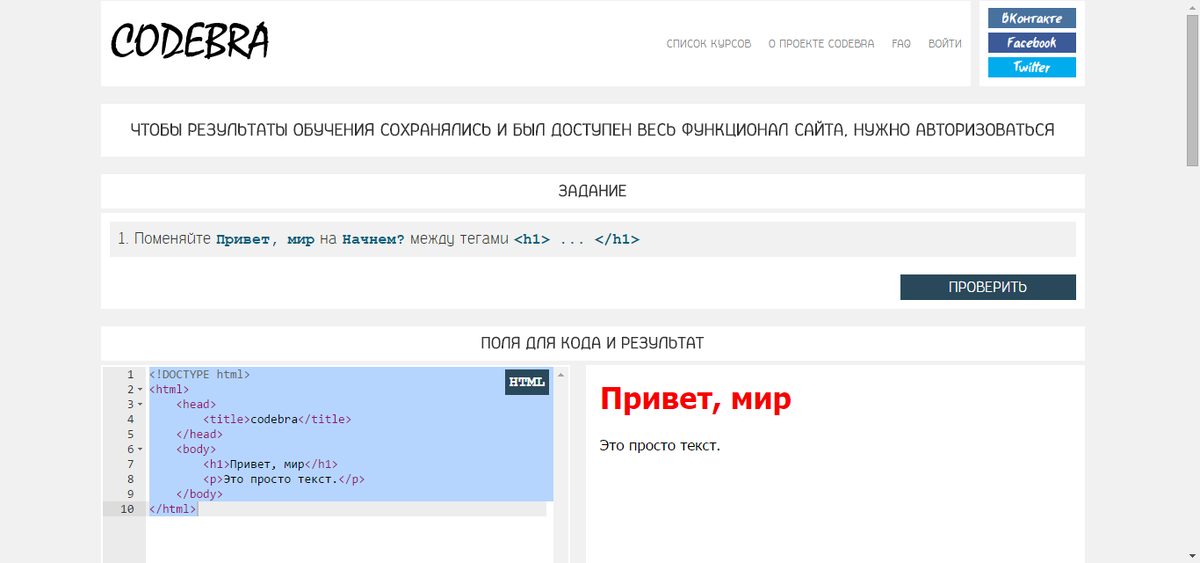Click the <!DOCTYPE html> code line
This screenshot has width=1200, height=563.
[x=199, y=374]
